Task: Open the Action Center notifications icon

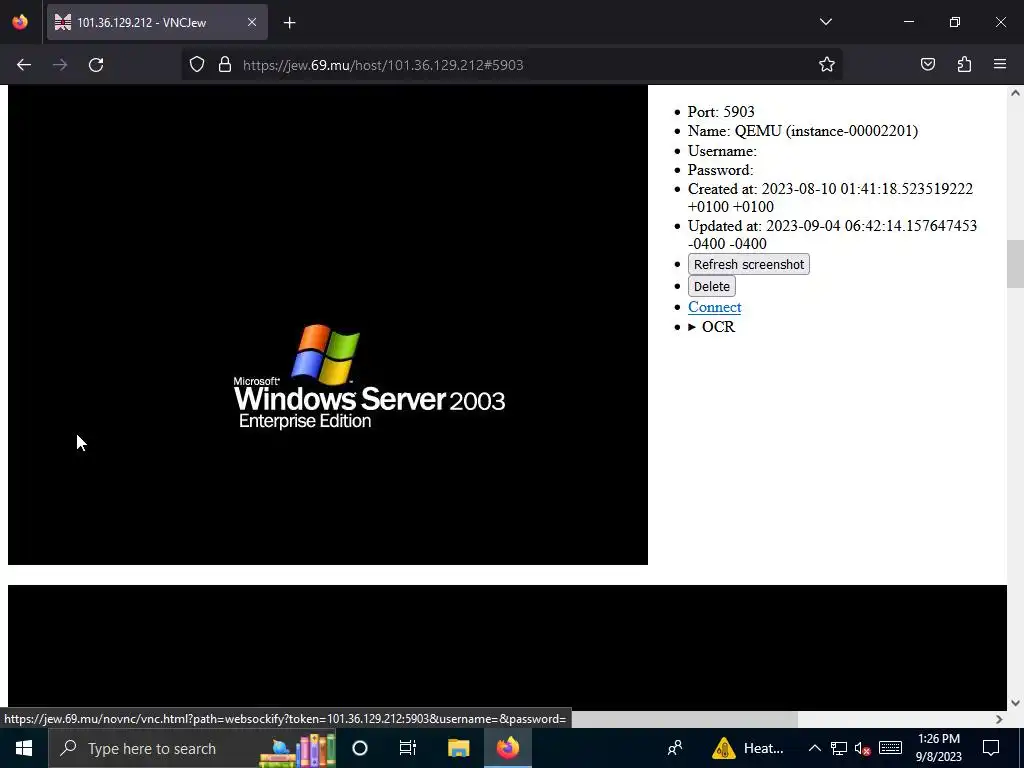Action: pyautogui.click(x=991, y=748)
